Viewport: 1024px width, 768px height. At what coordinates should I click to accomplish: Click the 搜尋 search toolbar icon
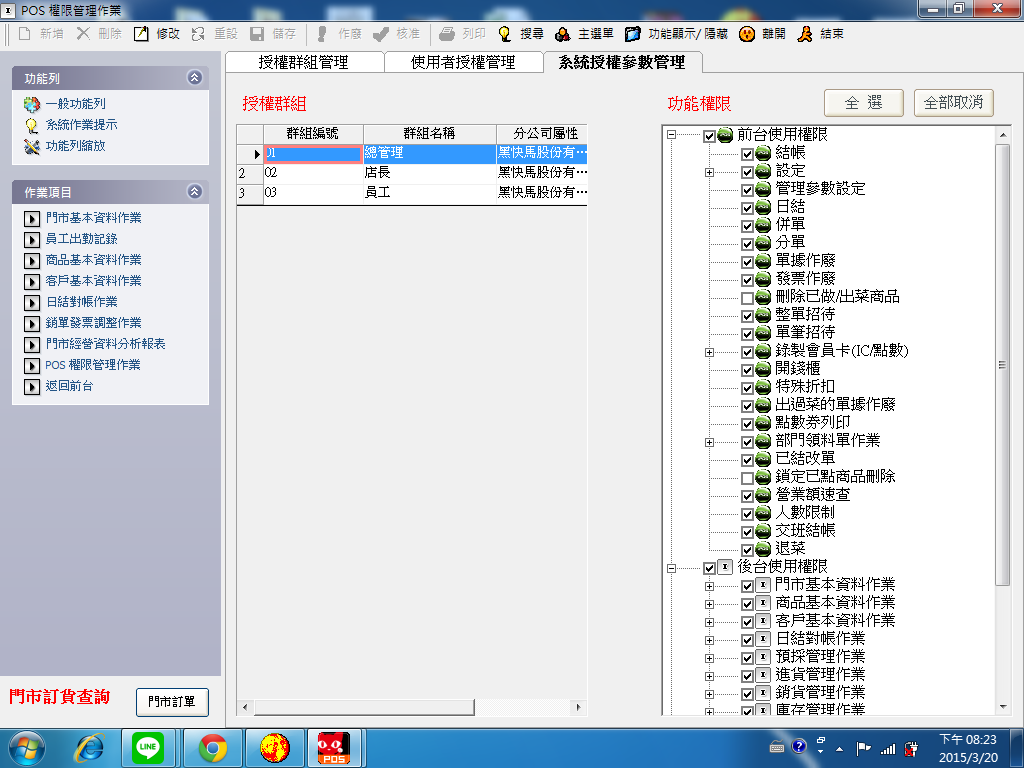[x=506, y=33]
